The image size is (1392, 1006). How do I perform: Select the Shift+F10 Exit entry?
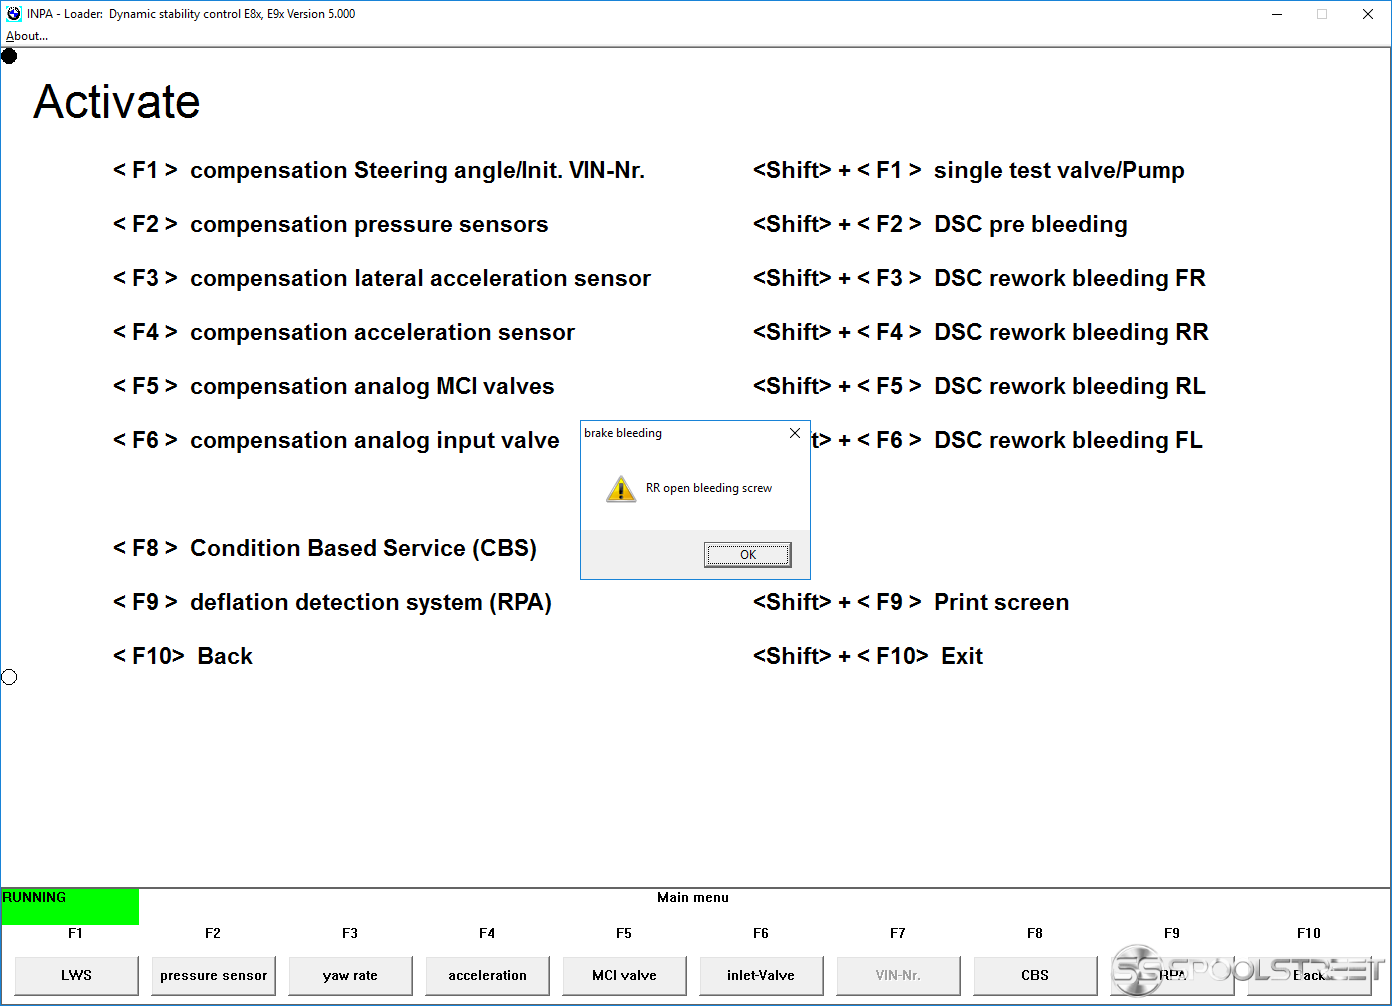pos(868,656)
